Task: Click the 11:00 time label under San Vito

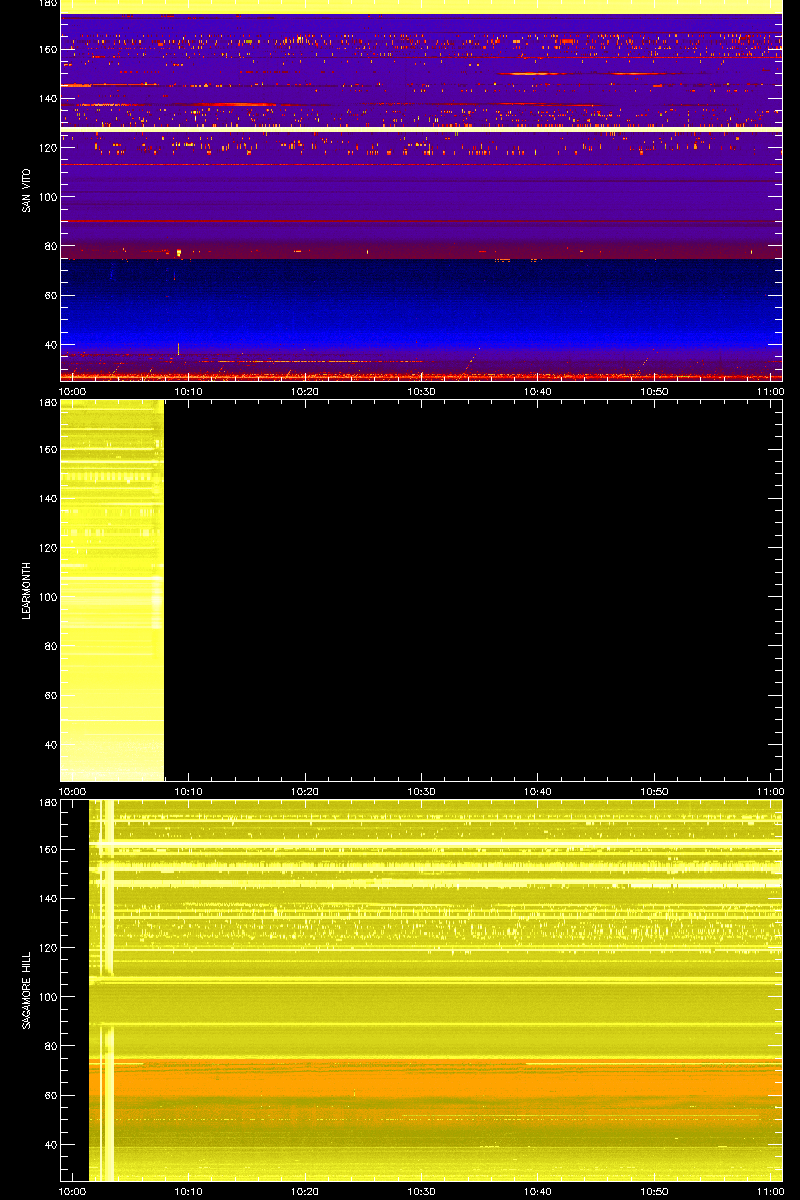Action: tap(770, 392)
